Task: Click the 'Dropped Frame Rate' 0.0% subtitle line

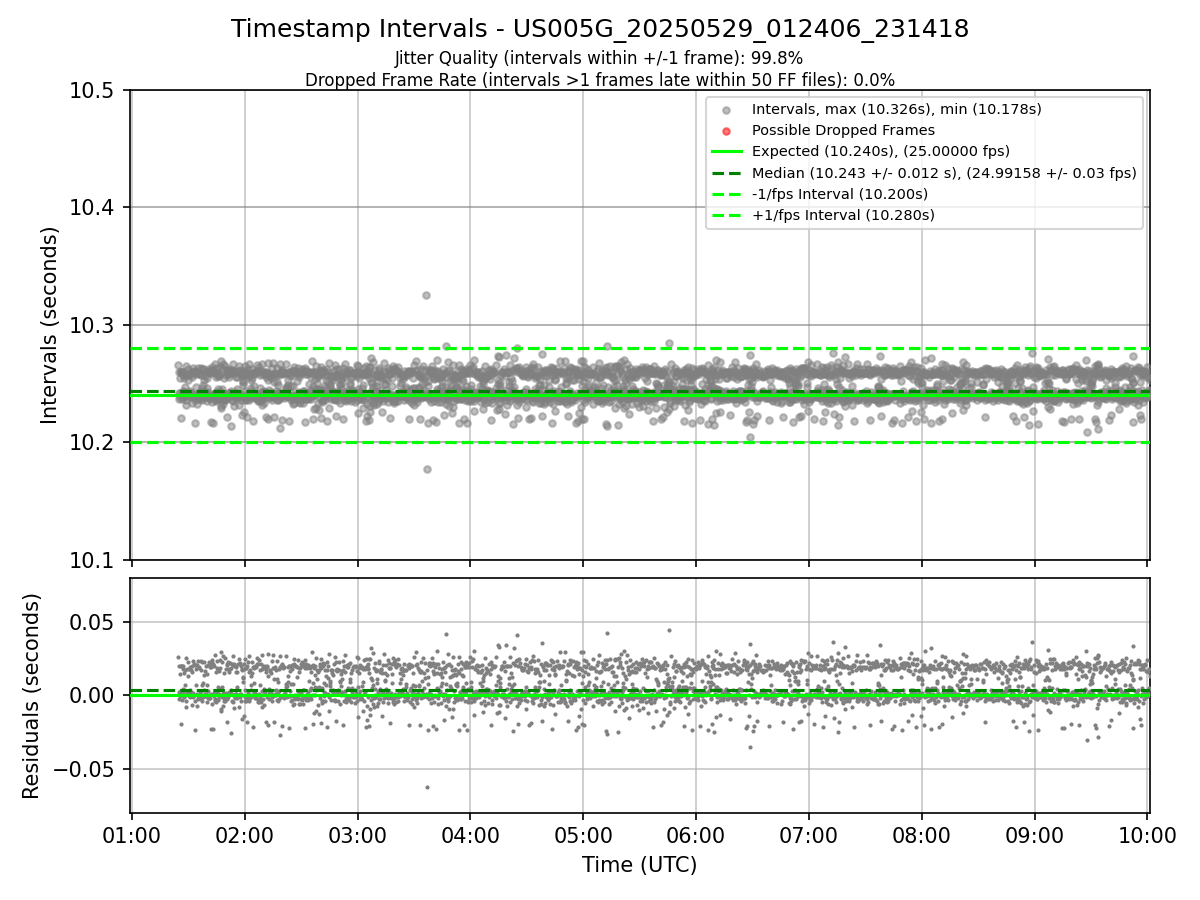Action: pos(600,79)
